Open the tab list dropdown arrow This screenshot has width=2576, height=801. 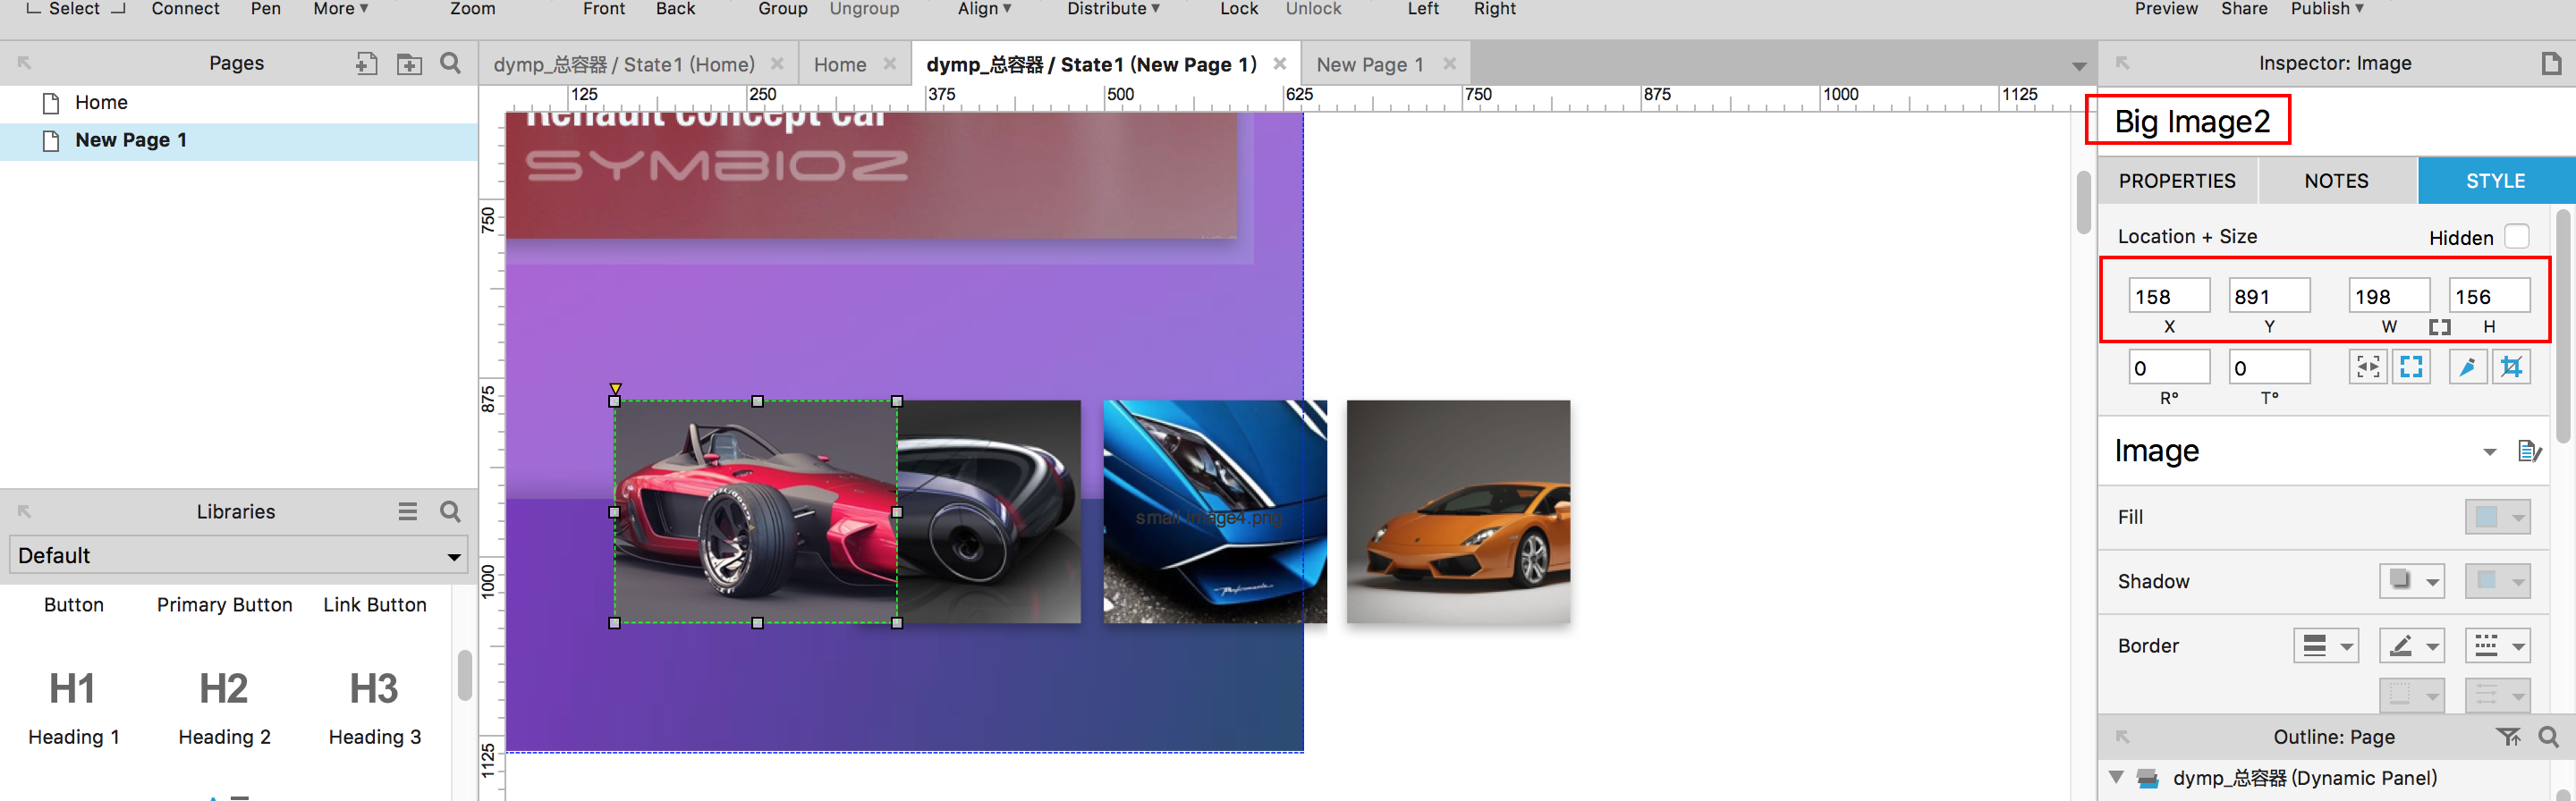tap(2079, 67)
